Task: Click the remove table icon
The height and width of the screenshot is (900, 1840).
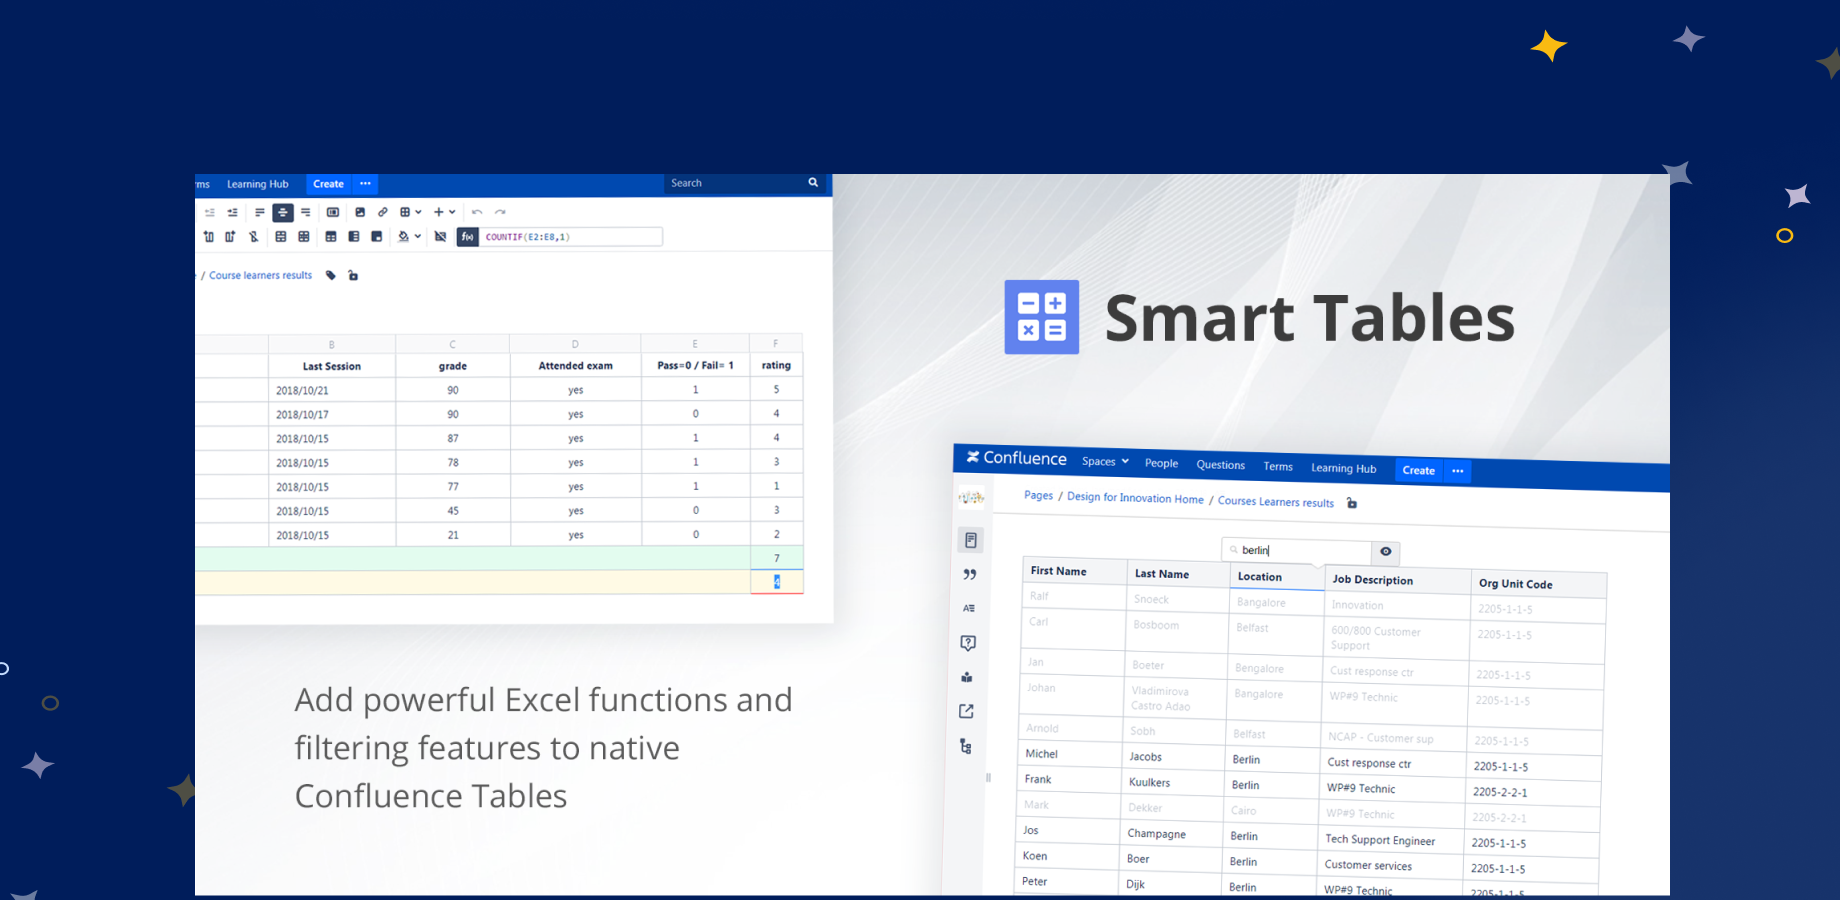Action: tap(441, 237)
